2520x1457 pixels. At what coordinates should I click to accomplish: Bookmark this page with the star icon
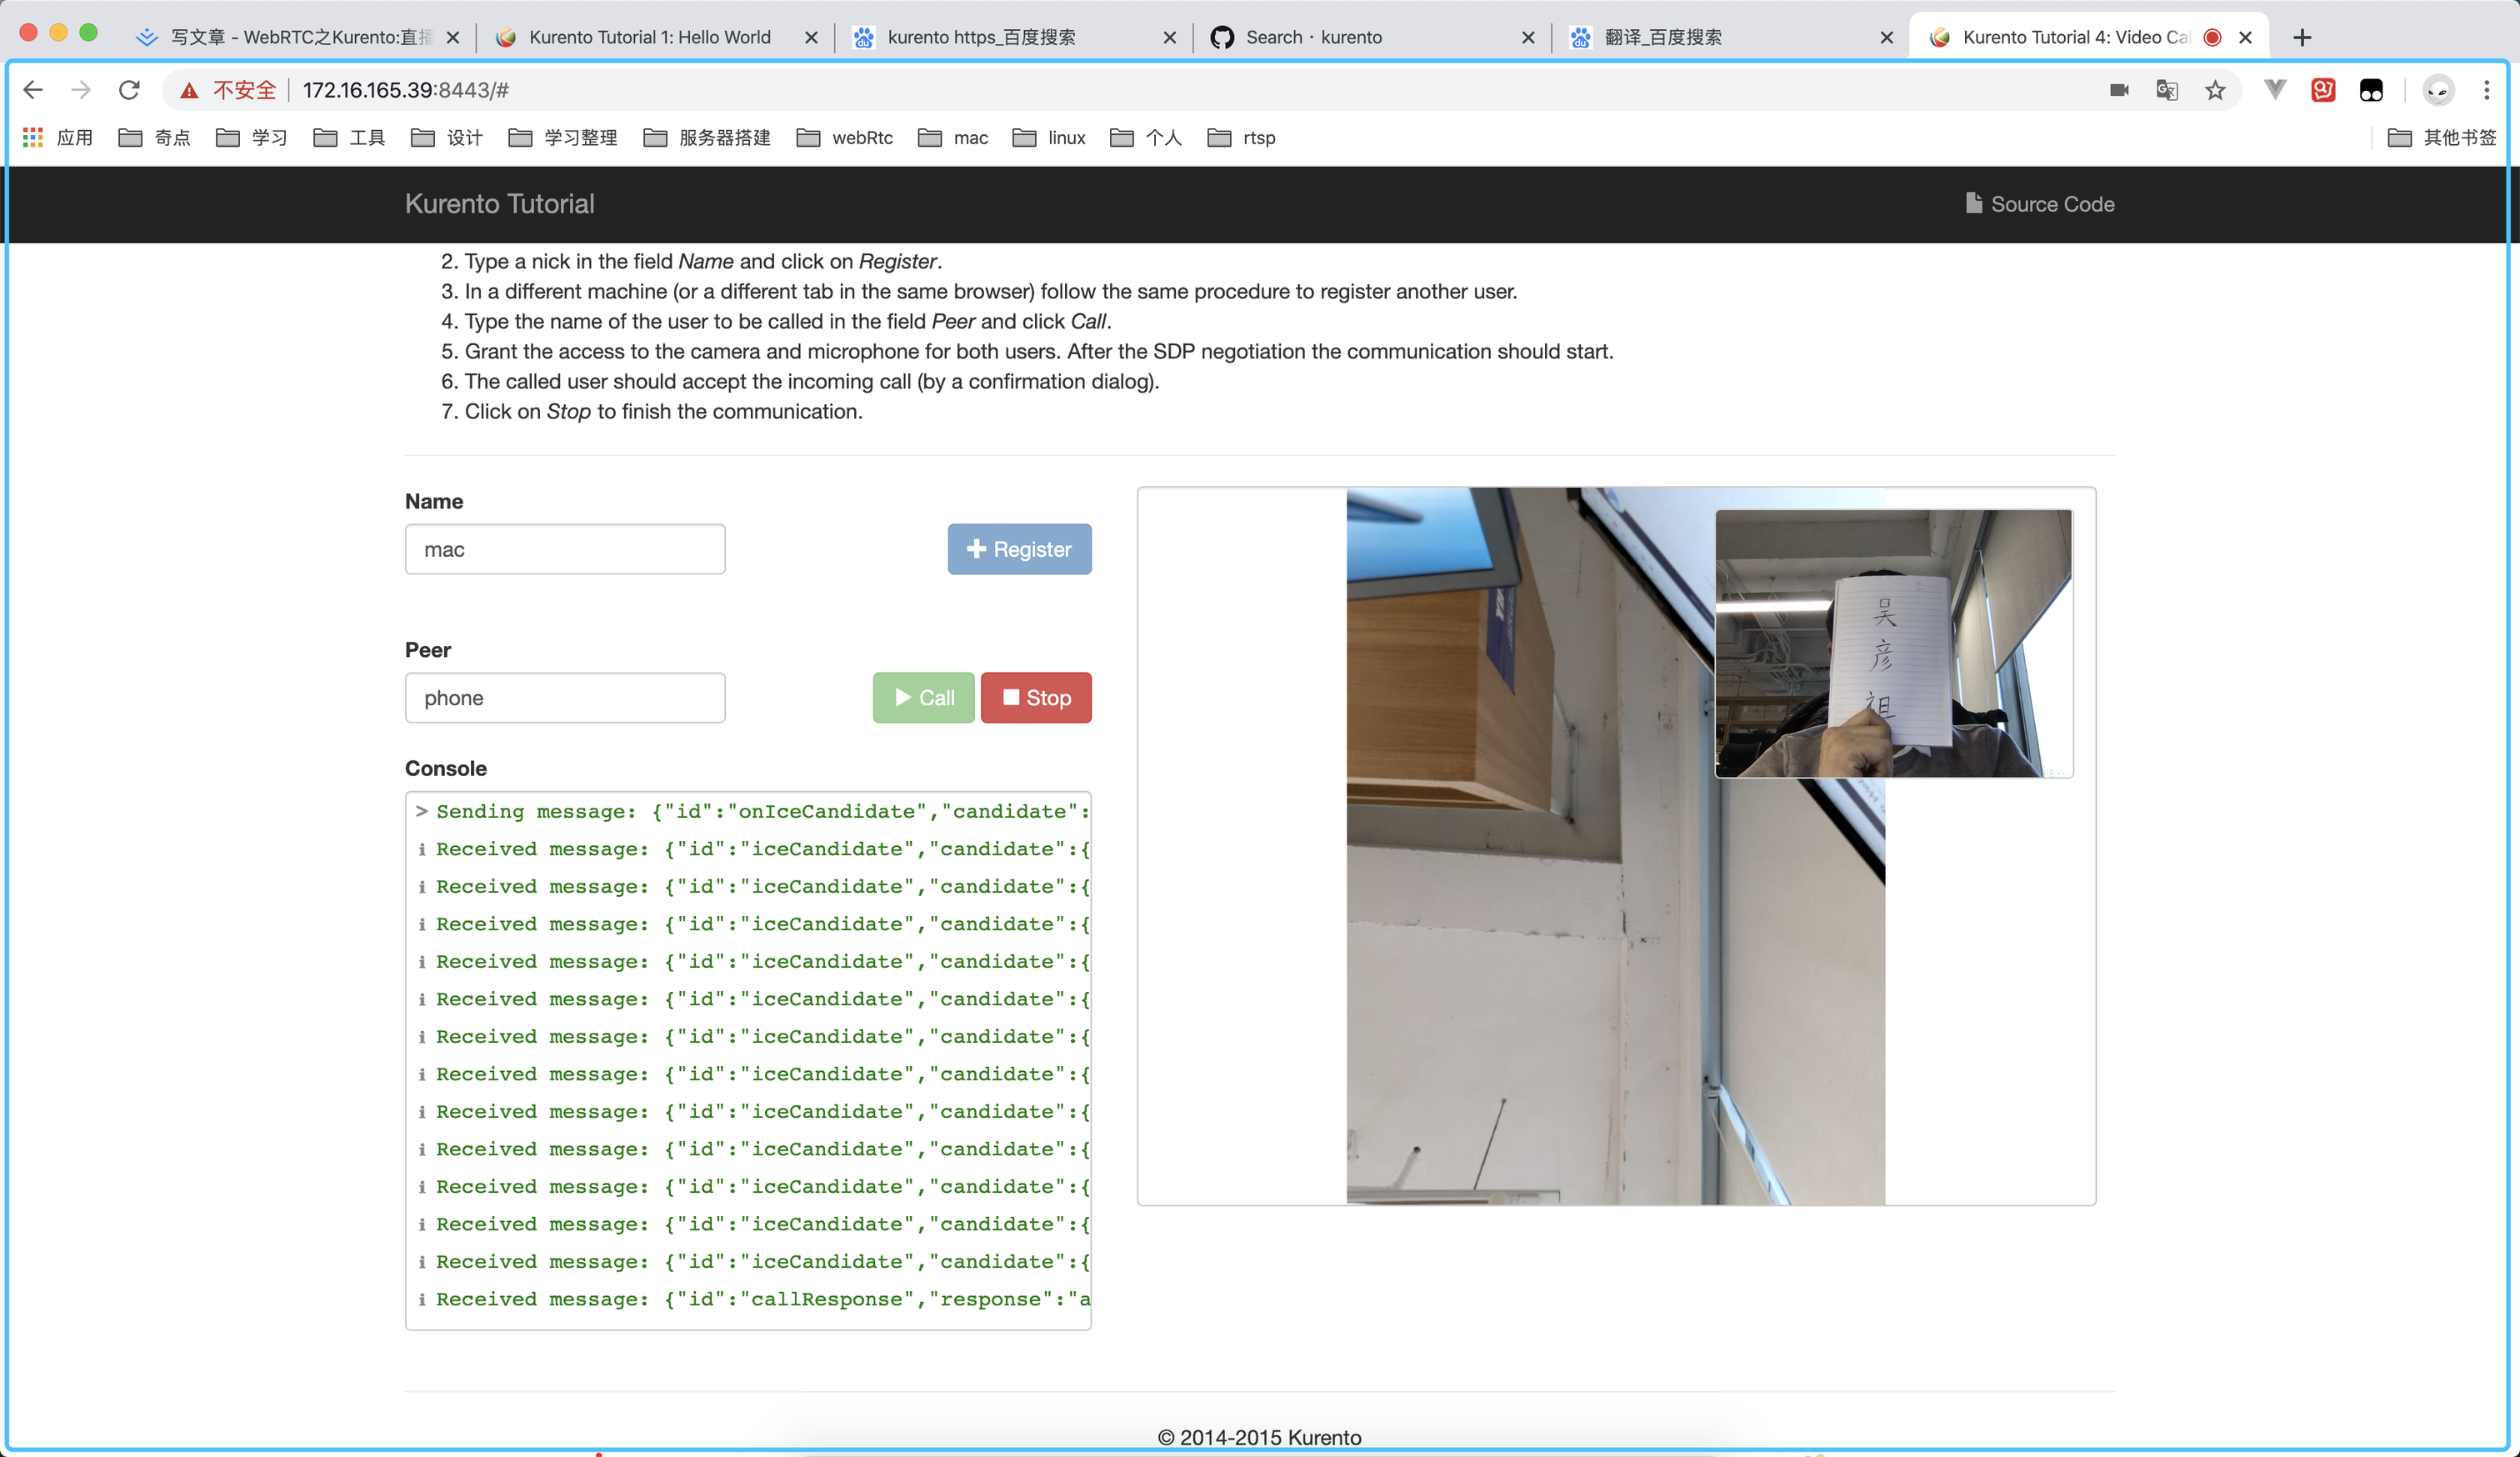(2215, 90)
